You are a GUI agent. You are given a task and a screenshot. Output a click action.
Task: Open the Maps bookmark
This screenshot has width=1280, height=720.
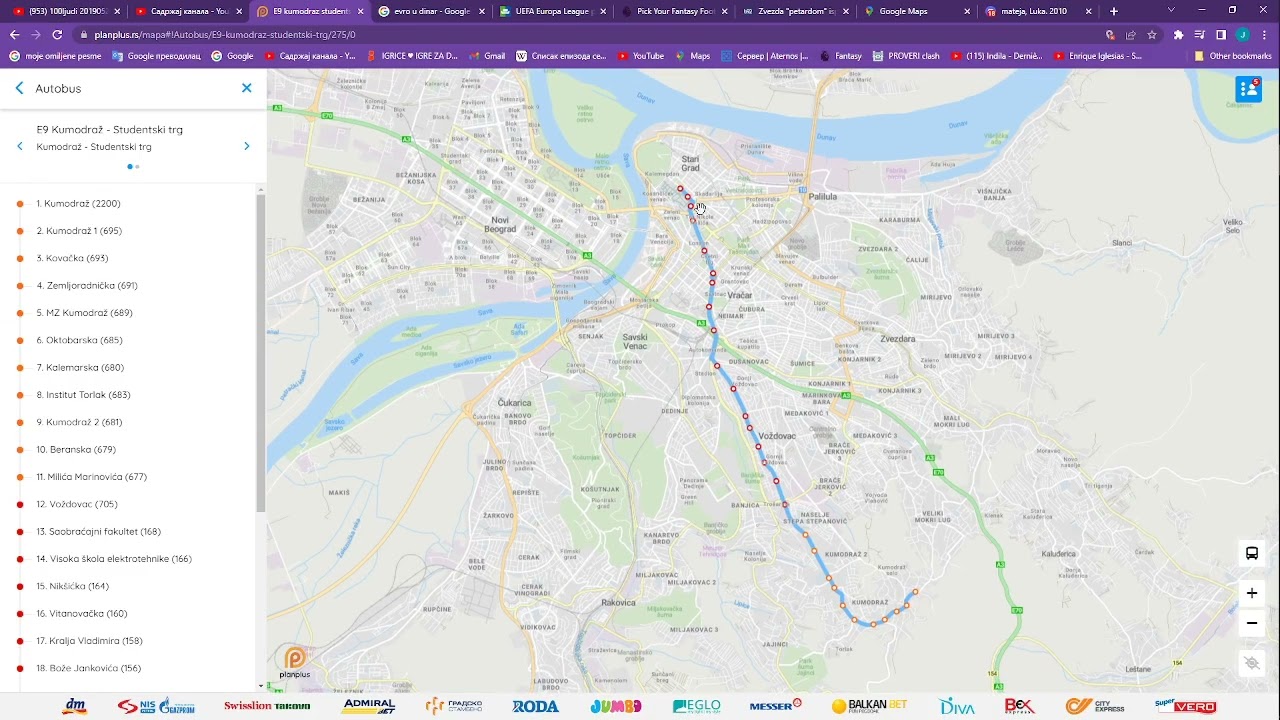pyautogui.click(x=692, y=56)
